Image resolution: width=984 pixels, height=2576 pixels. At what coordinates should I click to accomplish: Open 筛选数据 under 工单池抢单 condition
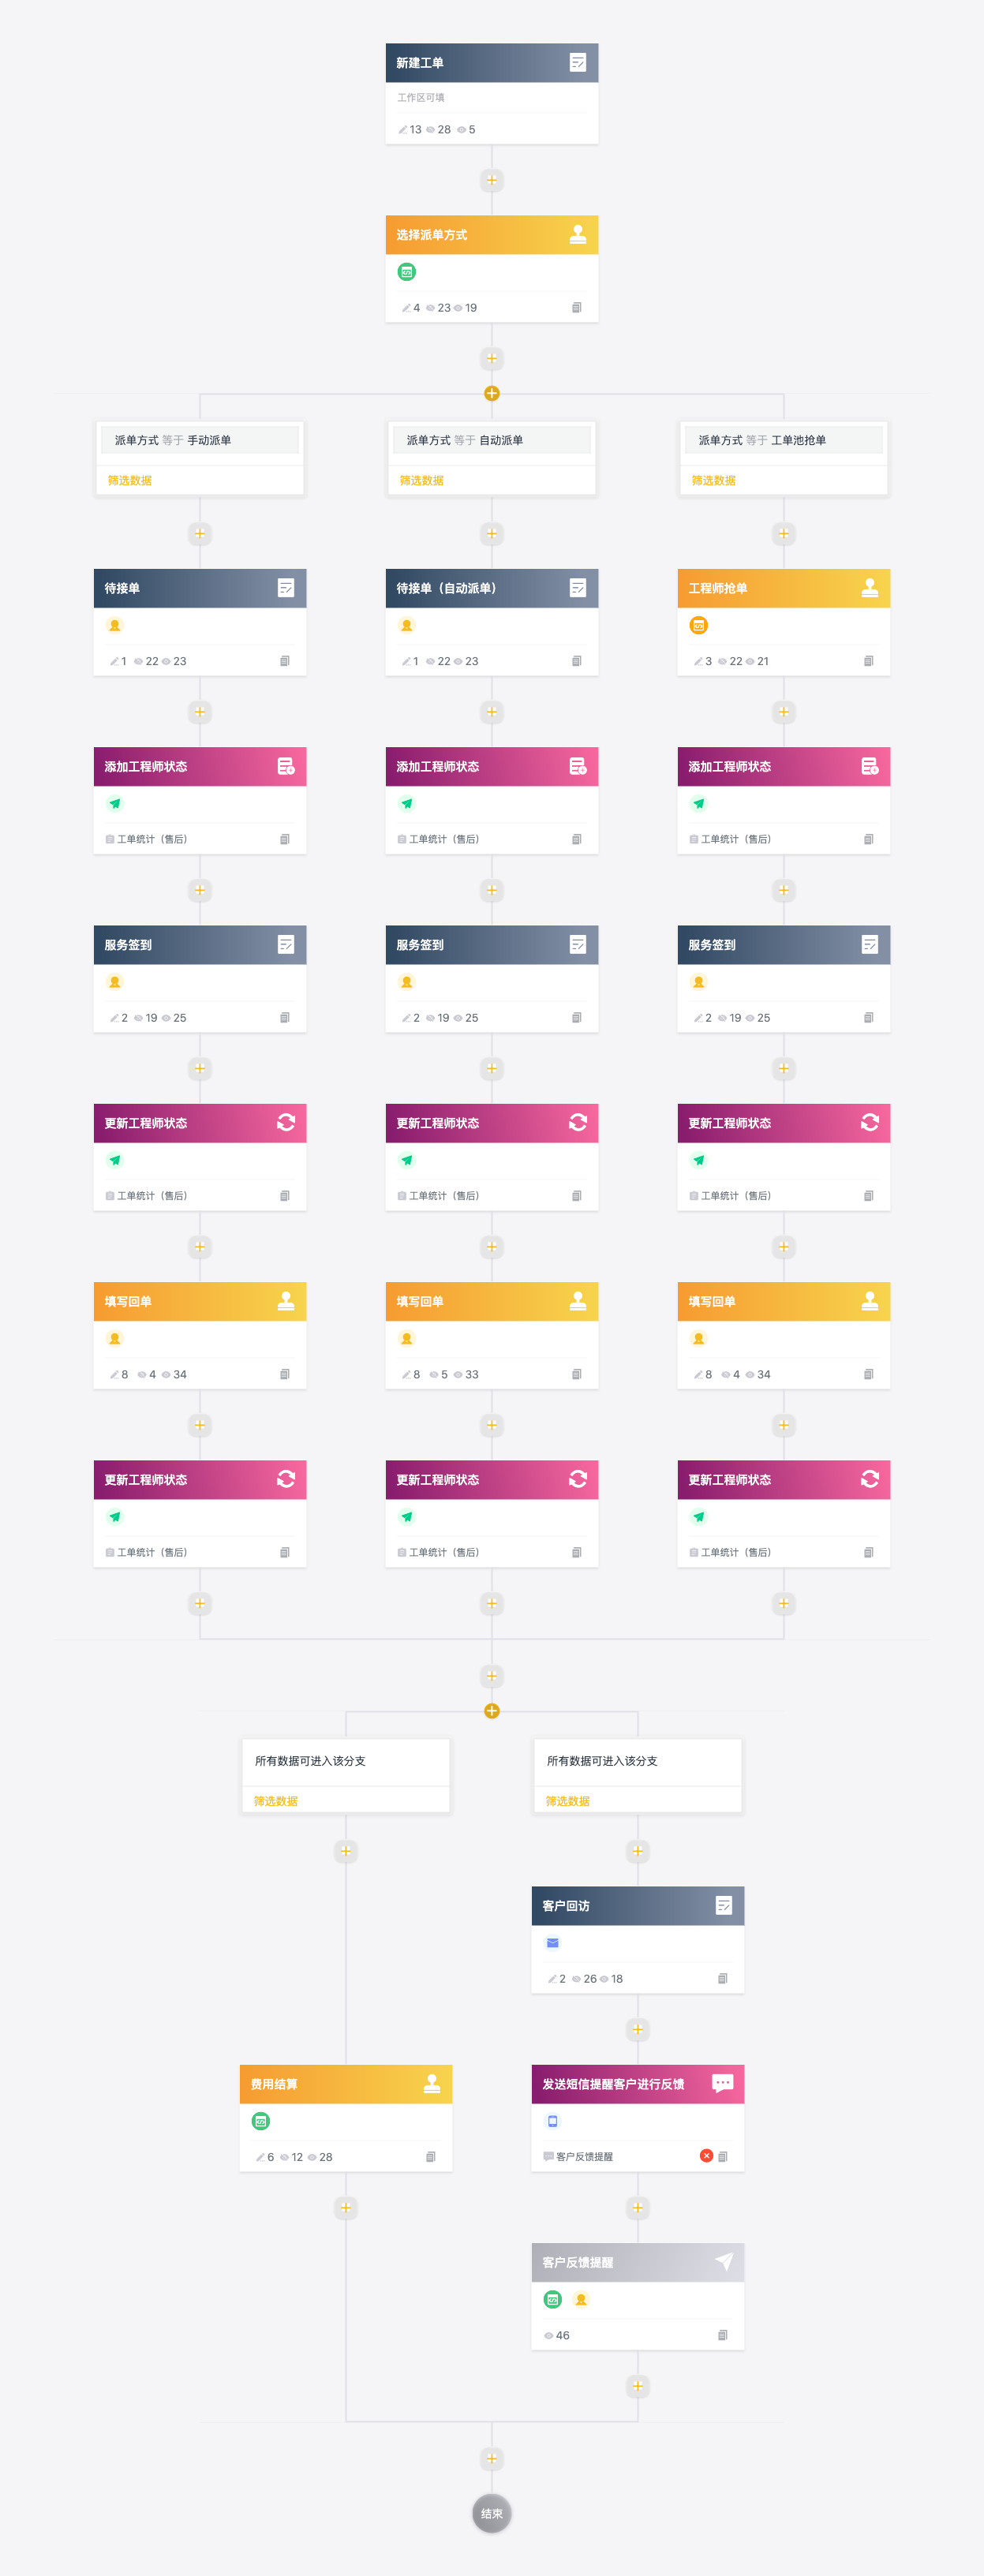(x=713, y=480)
